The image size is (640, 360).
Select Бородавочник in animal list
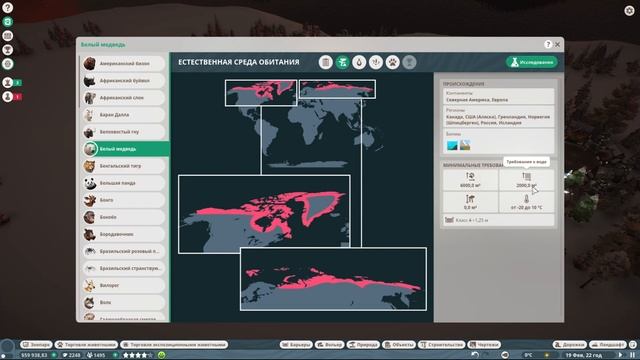pyautogui.click(x=124, y=235)
